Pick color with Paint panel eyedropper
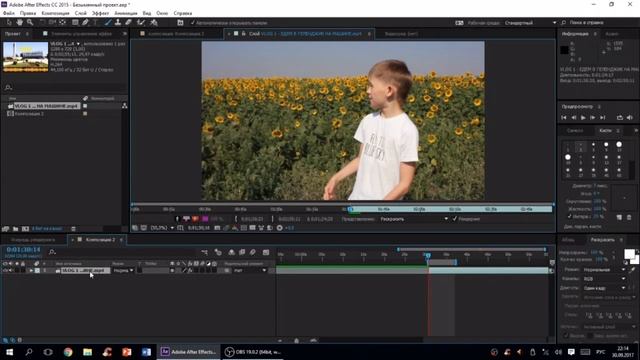Viewport: 640px width, 360px height. (633, 270)
